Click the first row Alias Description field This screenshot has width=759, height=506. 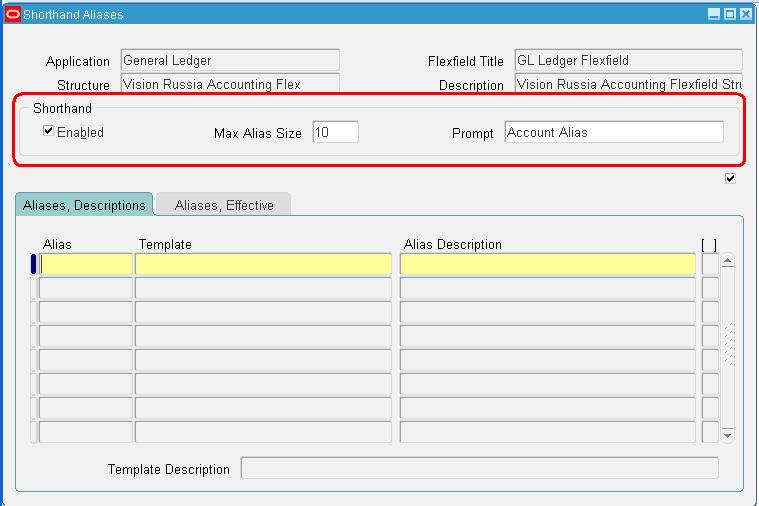[x=548, y=264]
